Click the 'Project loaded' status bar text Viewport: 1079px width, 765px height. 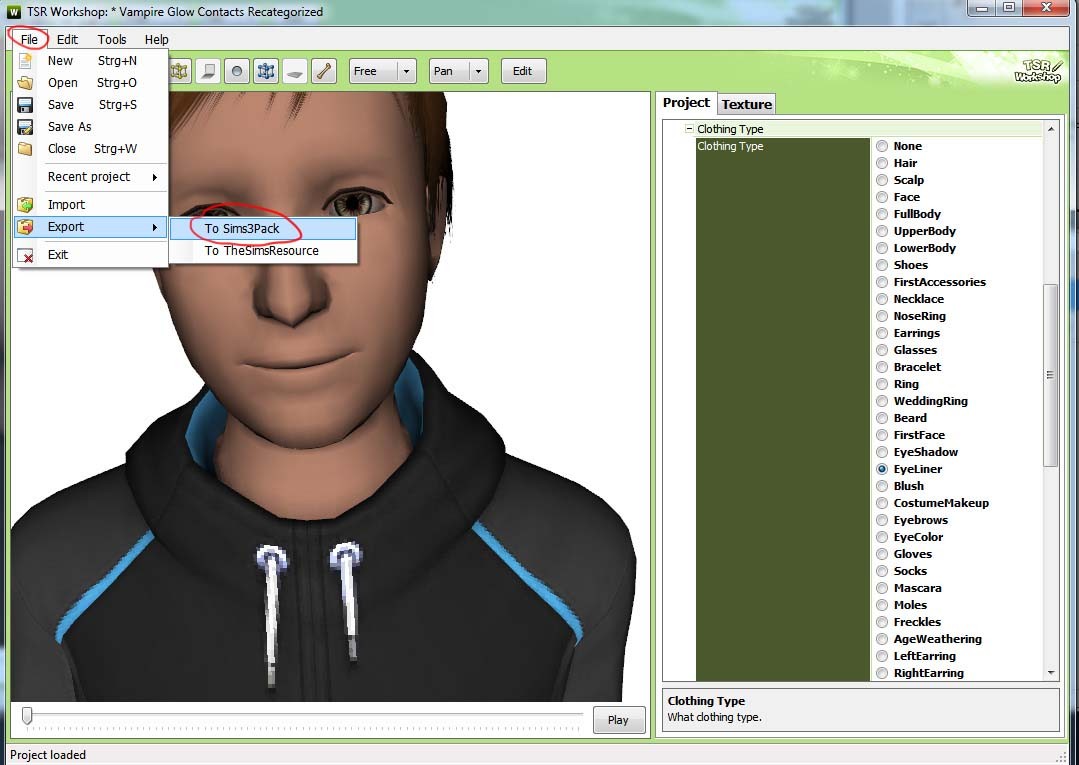coord(48,755)
